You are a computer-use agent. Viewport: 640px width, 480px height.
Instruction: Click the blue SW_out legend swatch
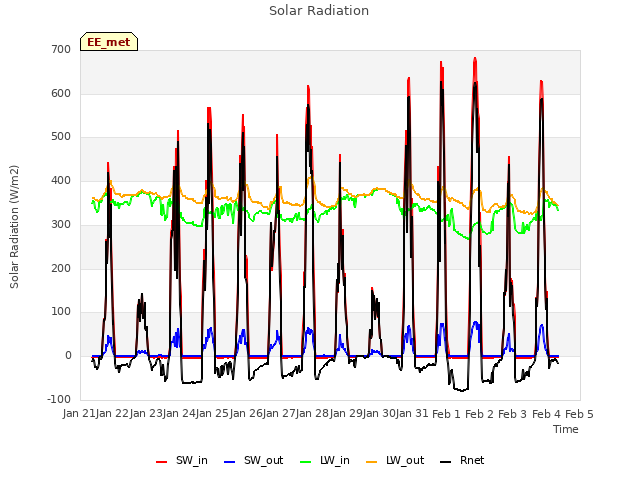tap(230, 462)
